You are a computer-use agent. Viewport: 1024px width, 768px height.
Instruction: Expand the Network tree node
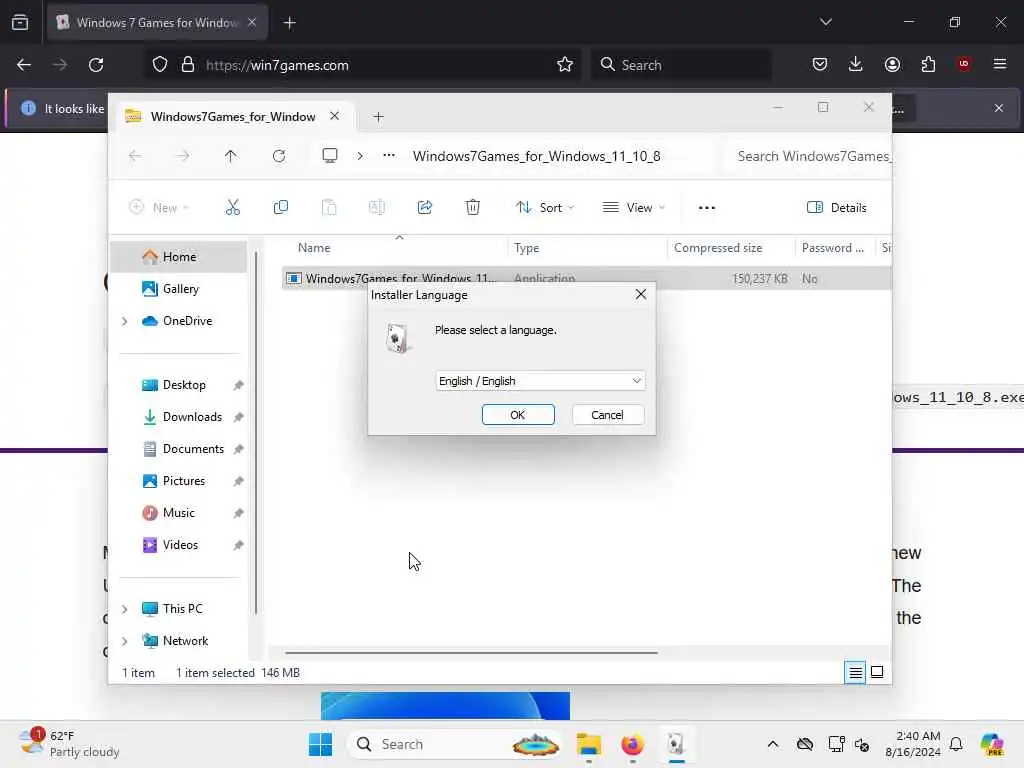(x=125, y=641)
